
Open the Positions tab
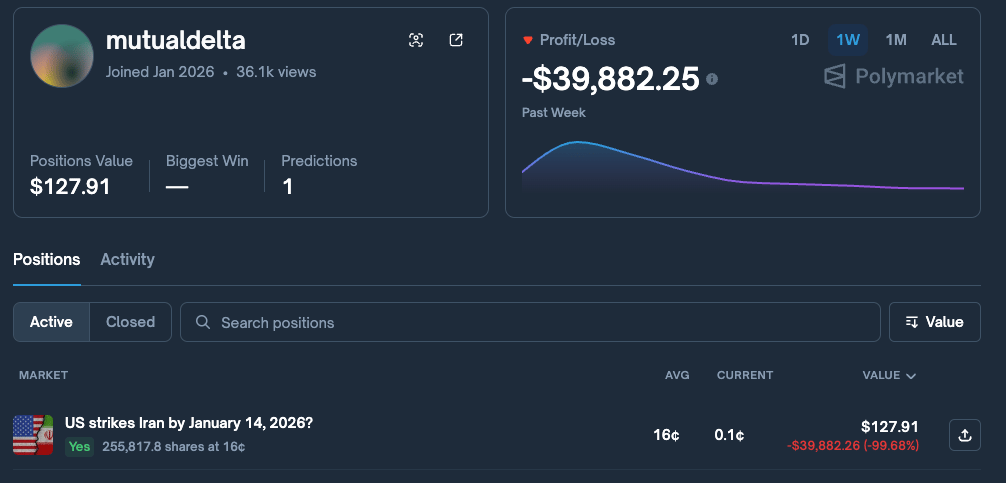click(46, 259)
